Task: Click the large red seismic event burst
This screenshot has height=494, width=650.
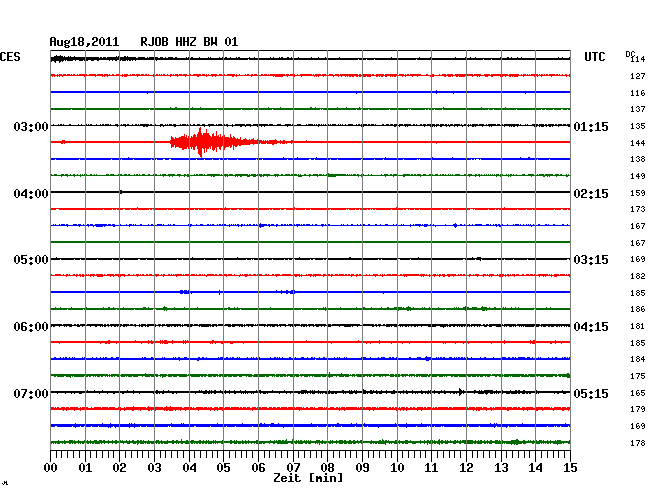Action: [231, 142]
